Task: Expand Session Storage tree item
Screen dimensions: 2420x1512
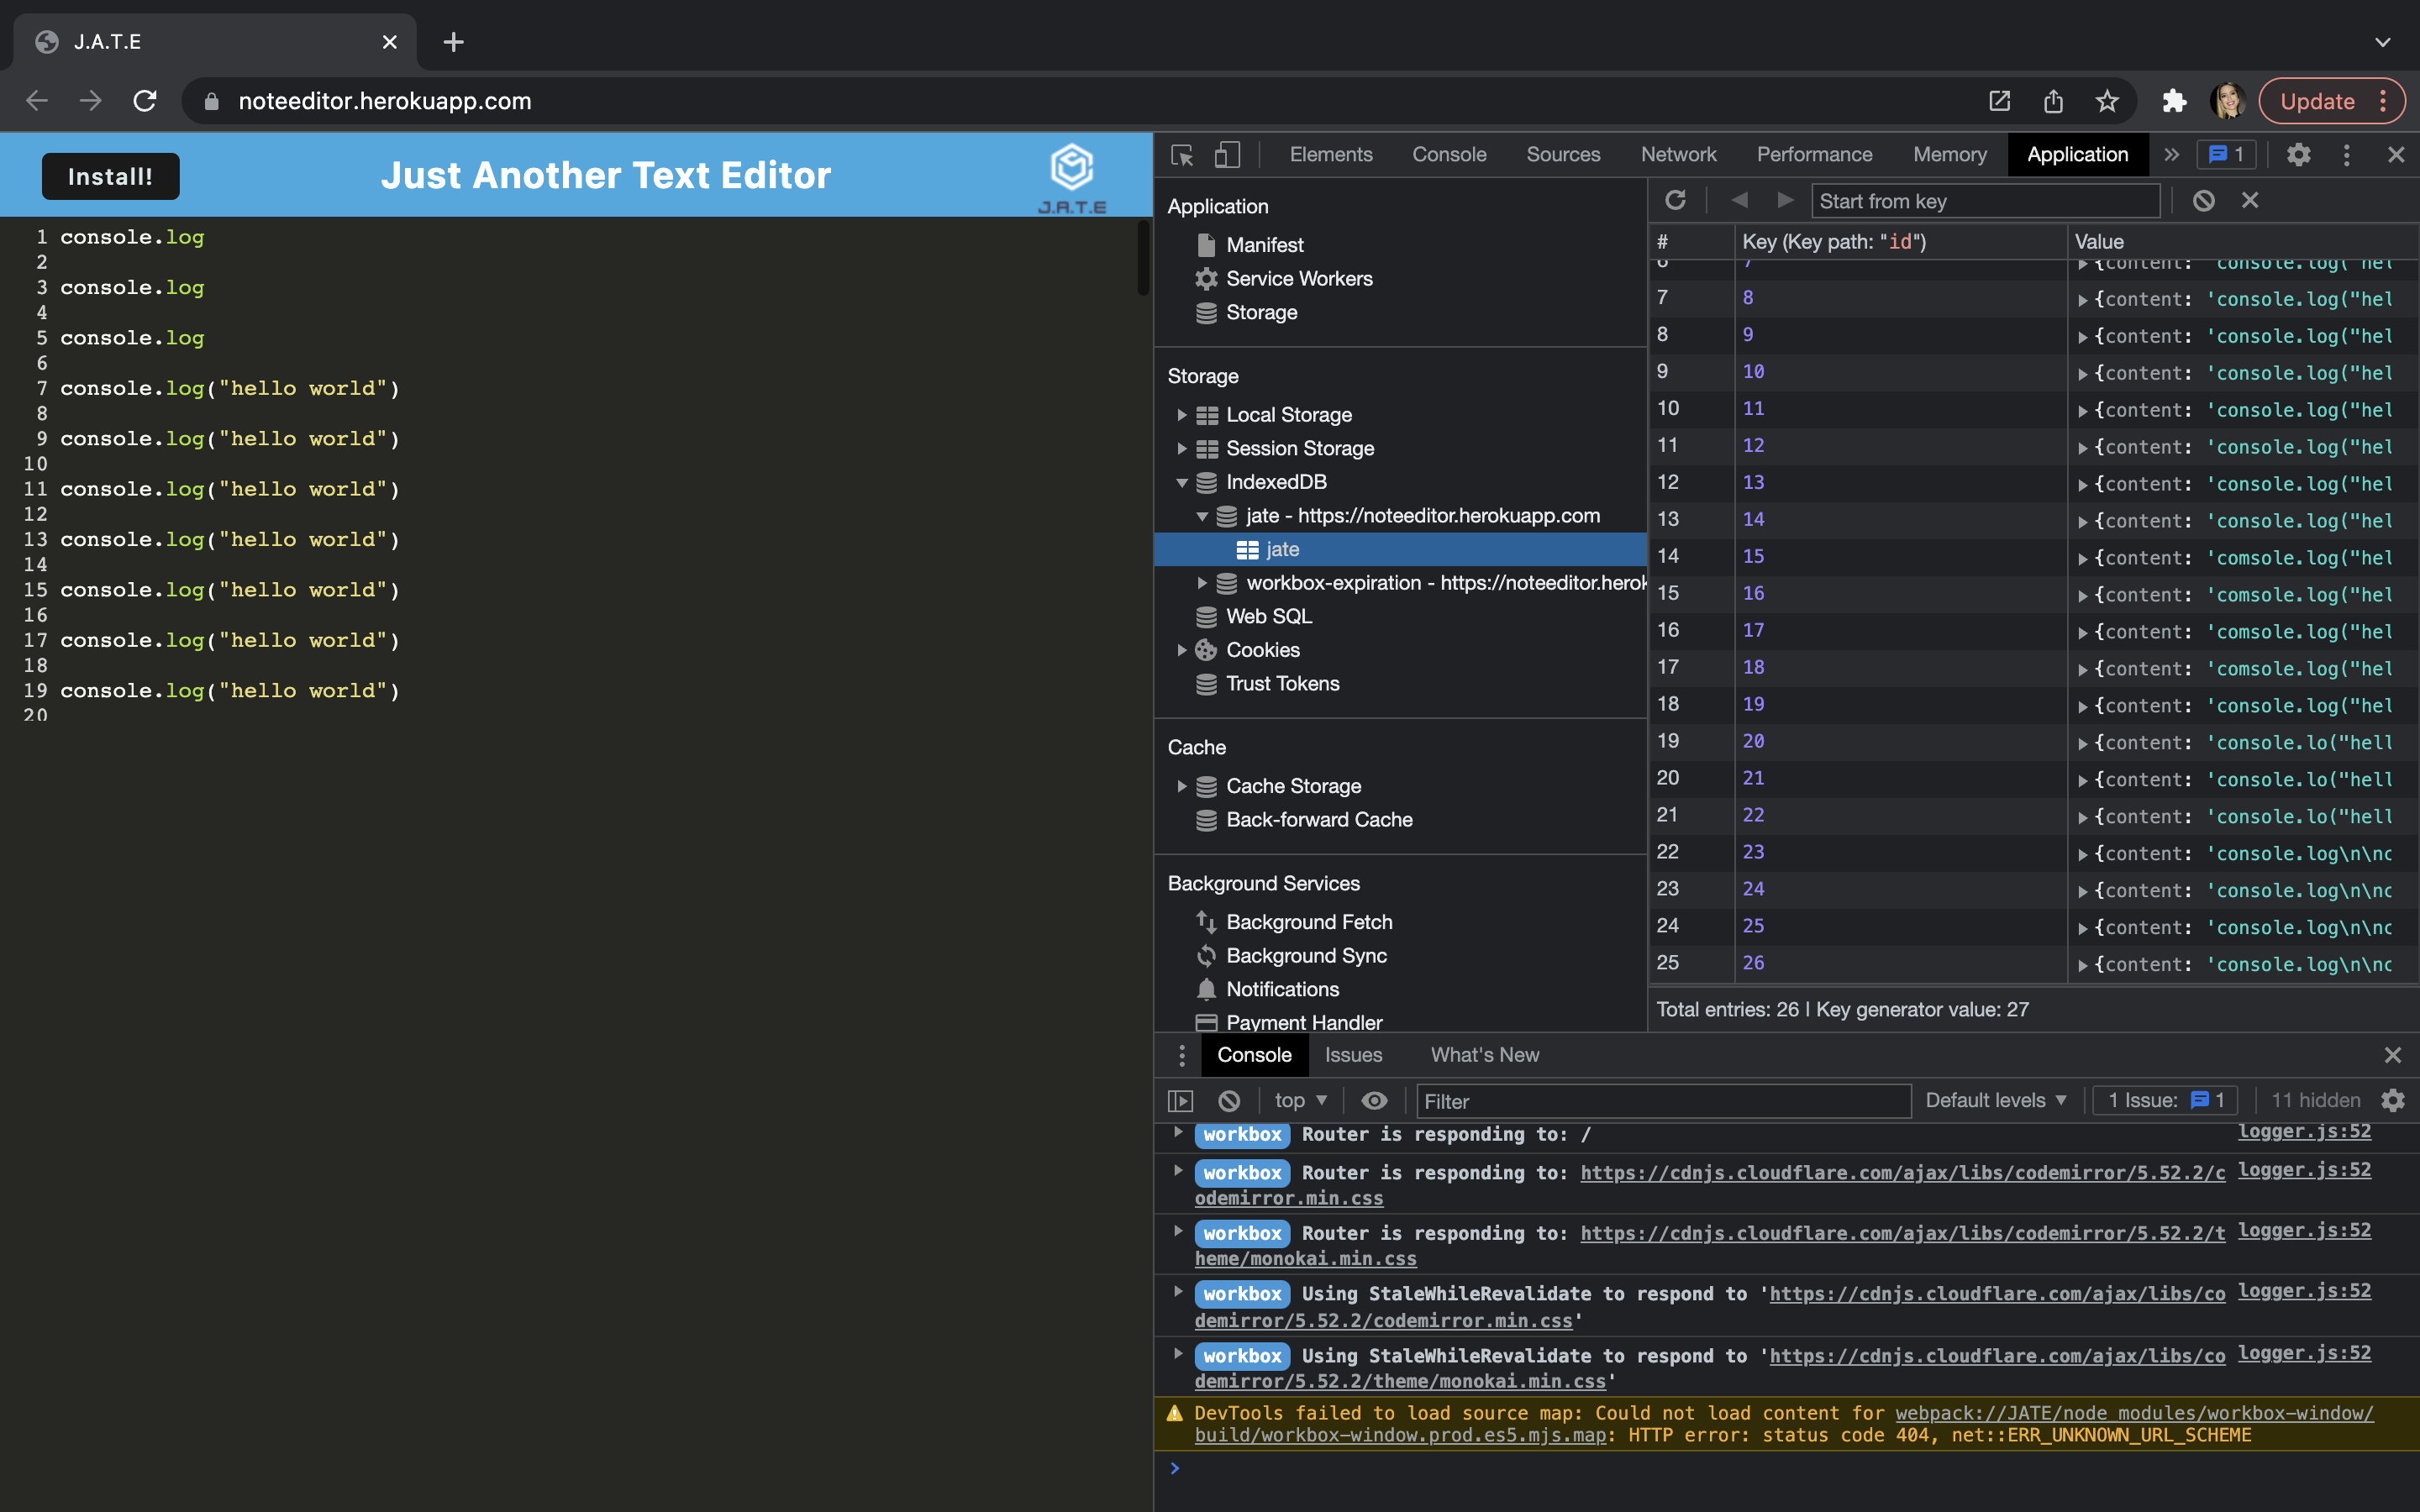Action: pos(1182,449)
